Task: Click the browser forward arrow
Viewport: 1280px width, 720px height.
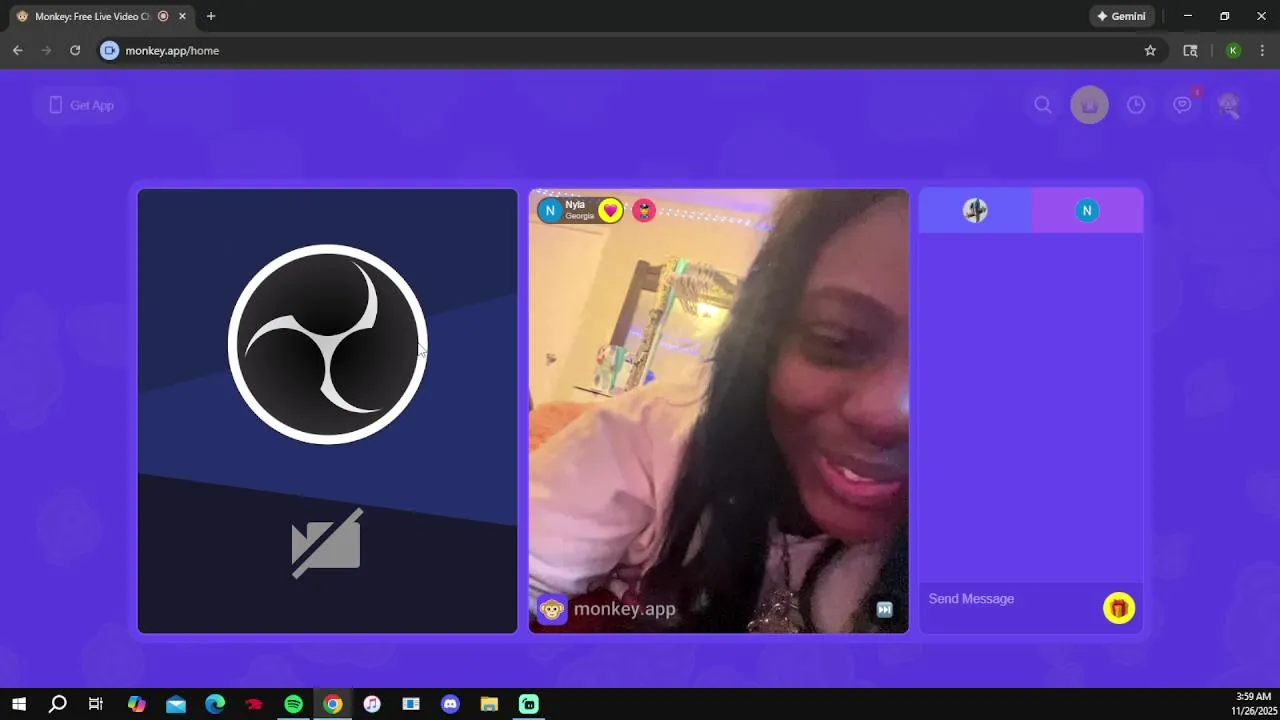Action: point(46,50)
